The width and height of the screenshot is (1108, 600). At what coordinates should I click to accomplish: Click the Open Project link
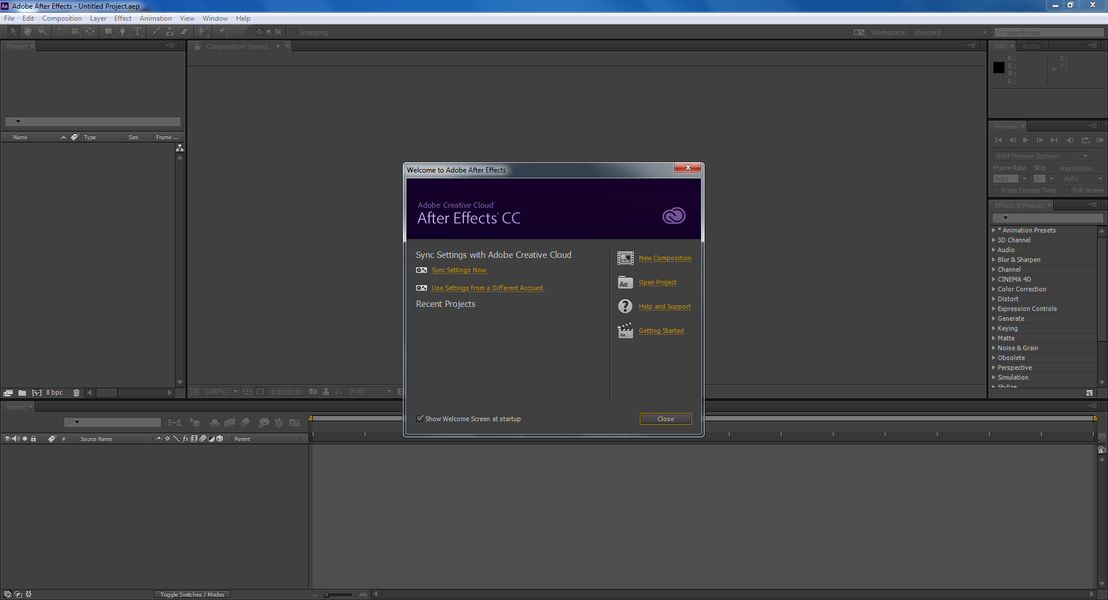657,282
